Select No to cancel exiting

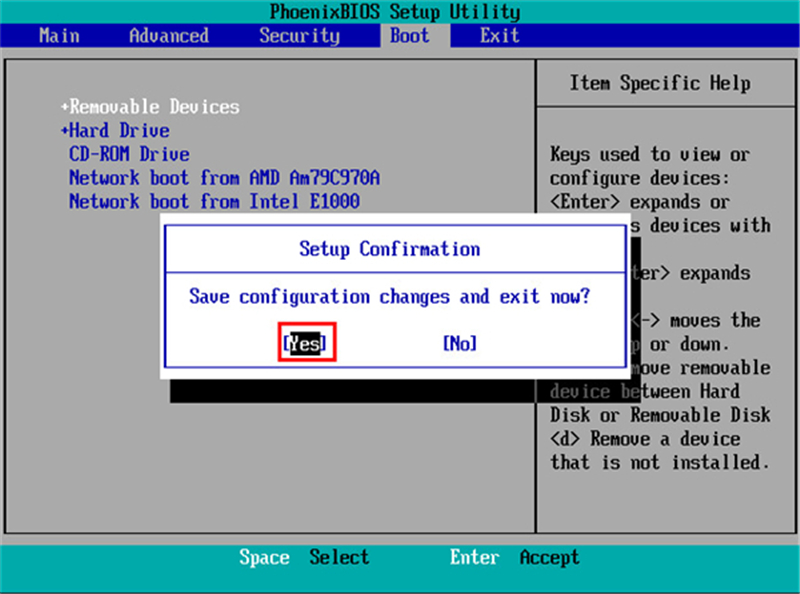[459, 343]
